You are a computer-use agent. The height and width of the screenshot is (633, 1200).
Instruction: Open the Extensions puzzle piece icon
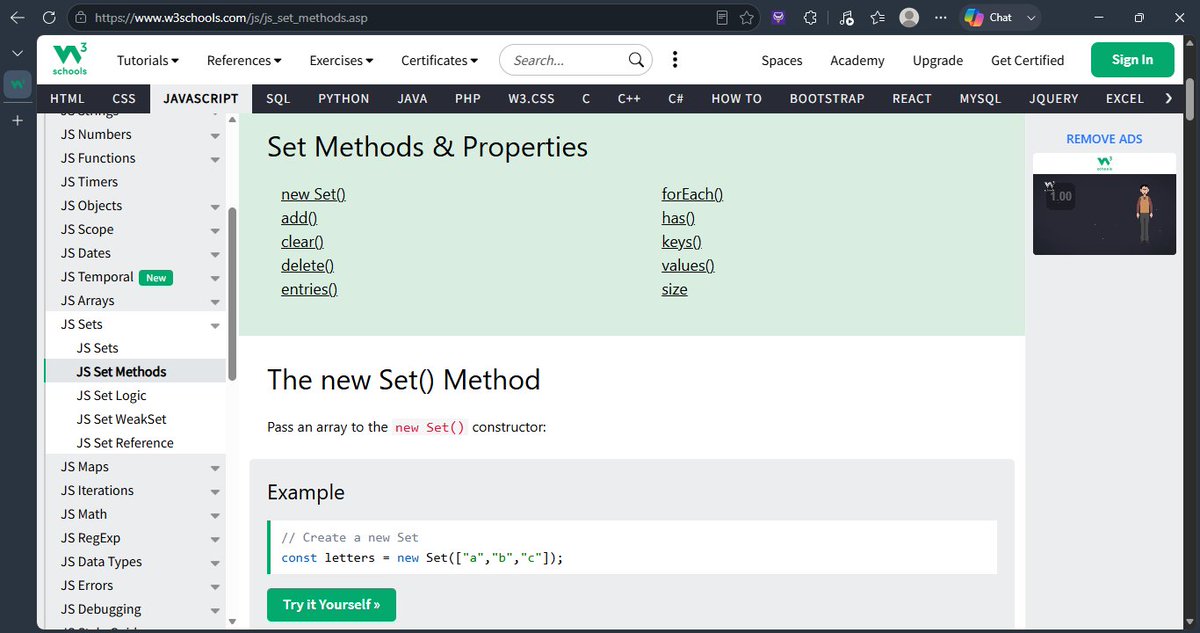[811, 18]
